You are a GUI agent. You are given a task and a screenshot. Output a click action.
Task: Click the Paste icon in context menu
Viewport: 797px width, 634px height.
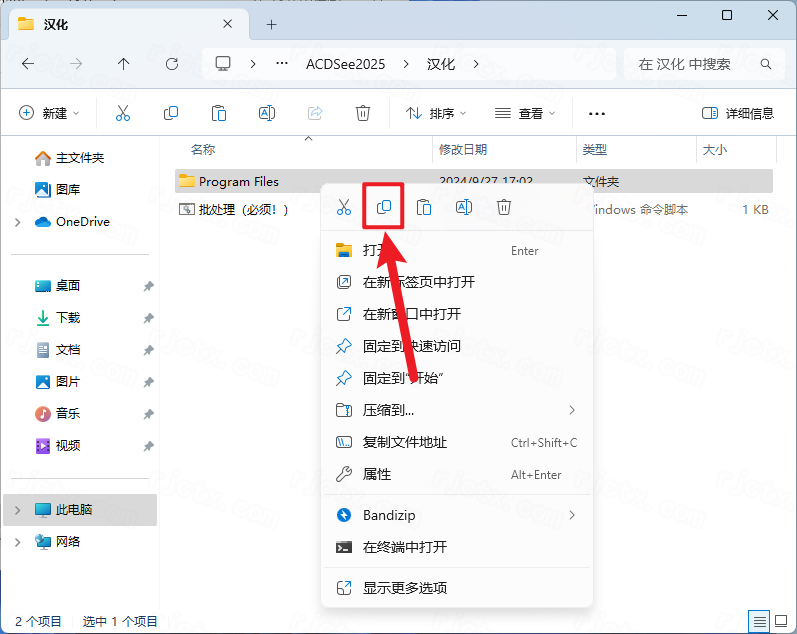(x=424, y=207)
